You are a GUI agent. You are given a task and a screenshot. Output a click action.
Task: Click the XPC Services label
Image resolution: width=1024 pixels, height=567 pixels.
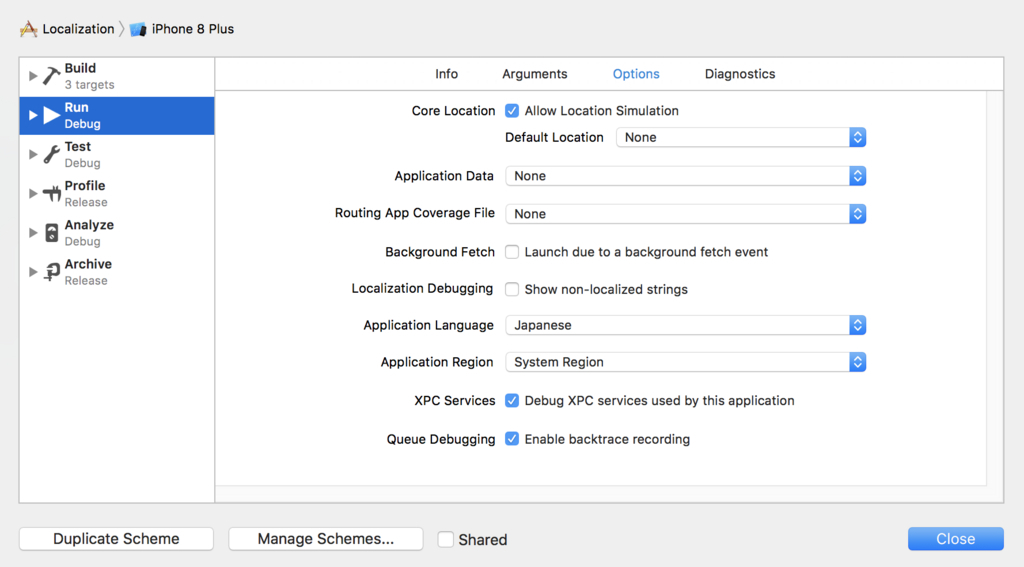[455, 400]
